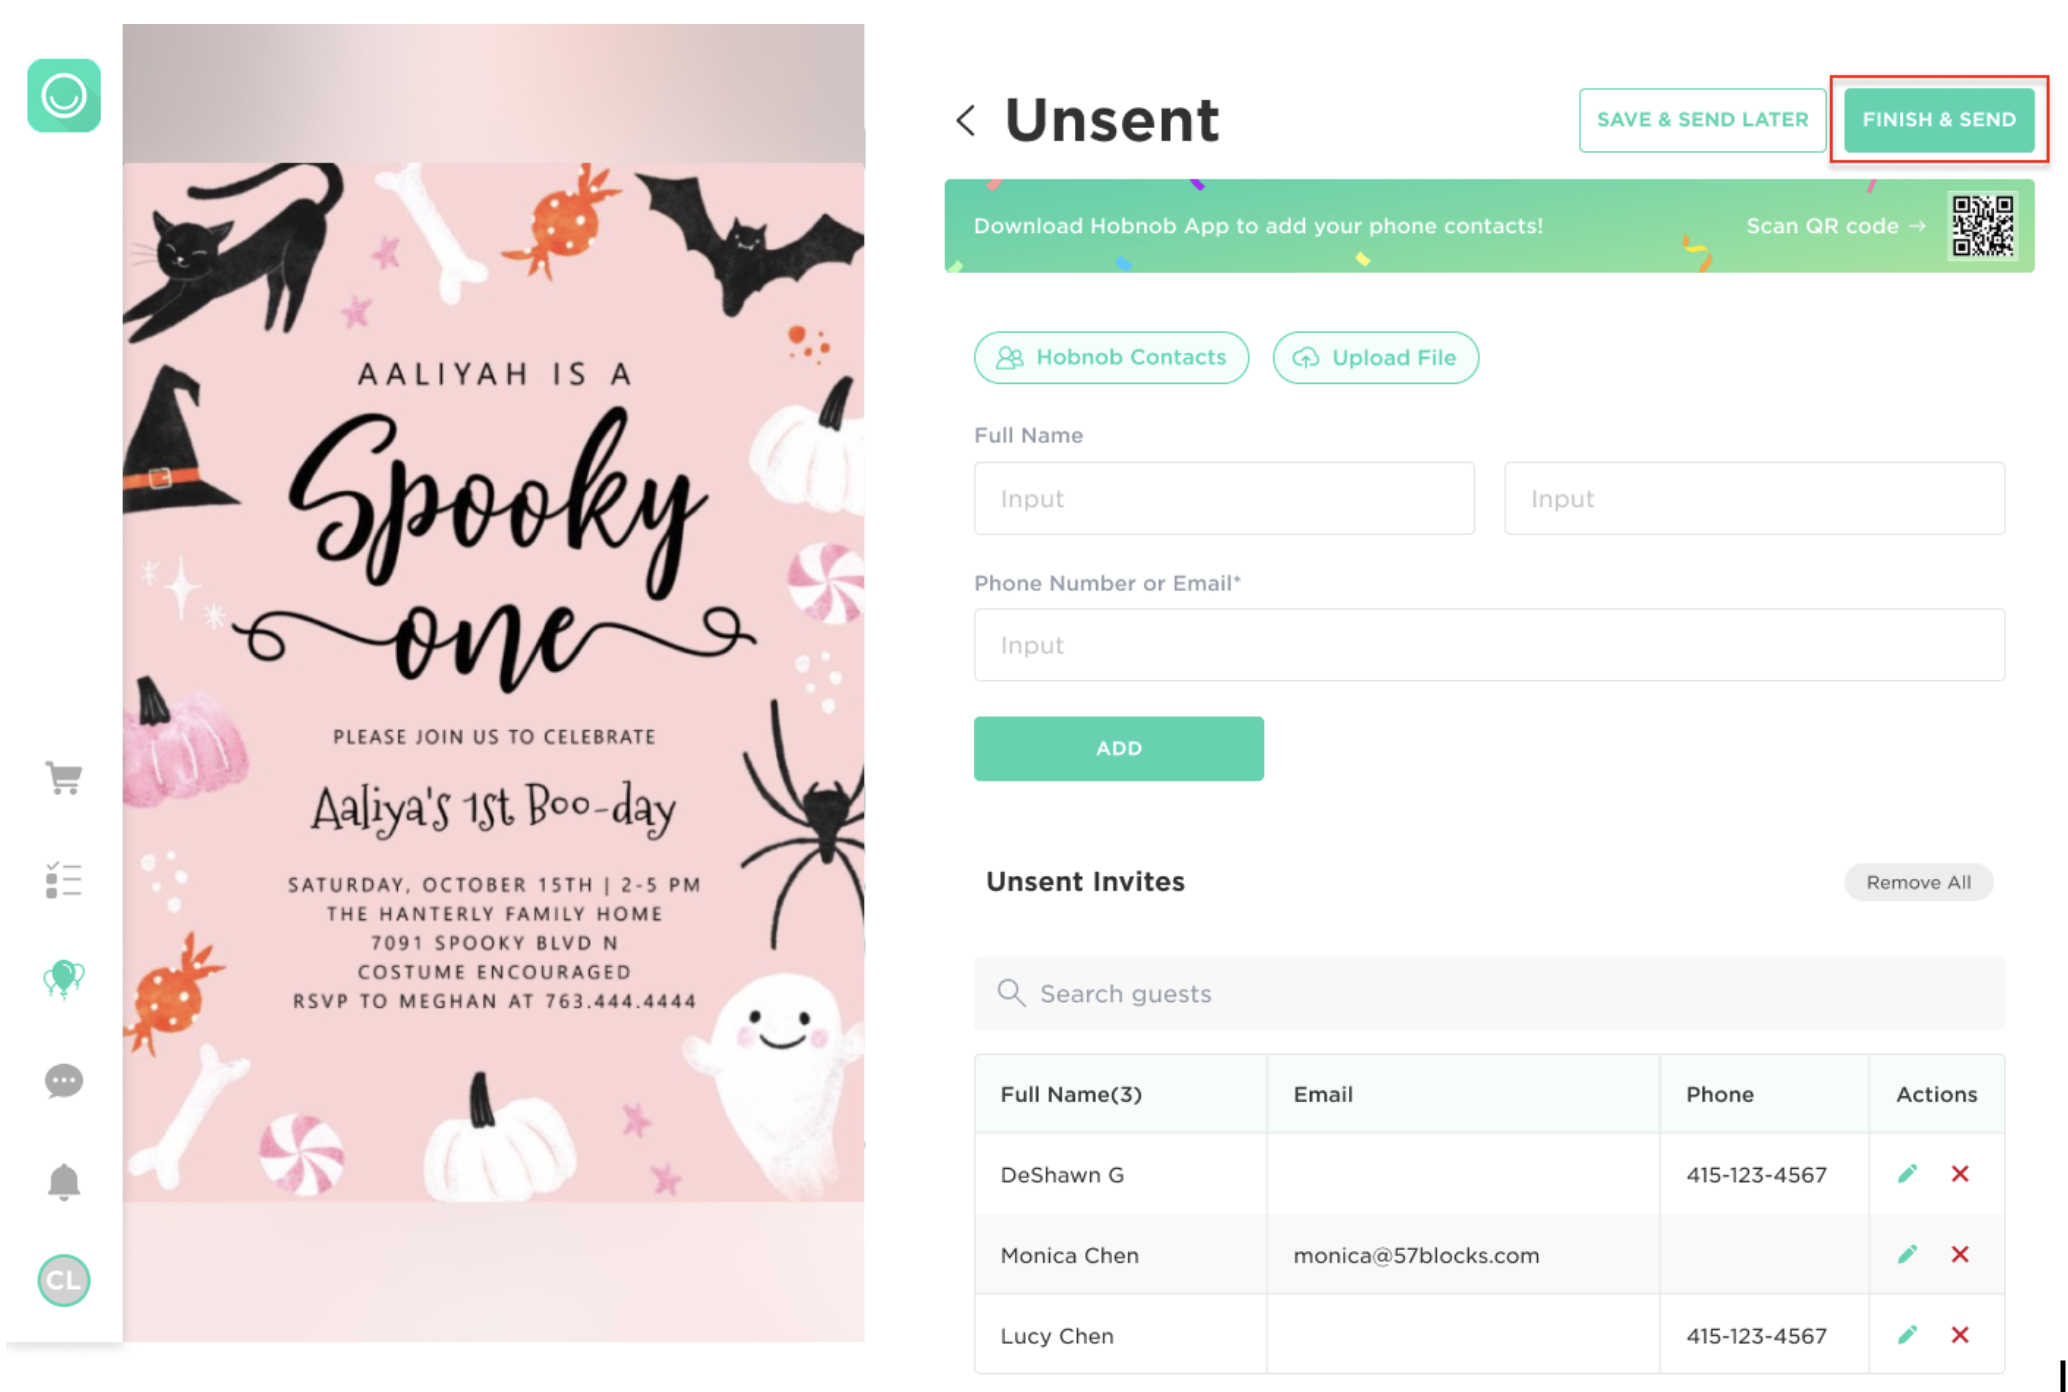
Task: Select the balloons events icon
Action: click(x=64, y=979)
